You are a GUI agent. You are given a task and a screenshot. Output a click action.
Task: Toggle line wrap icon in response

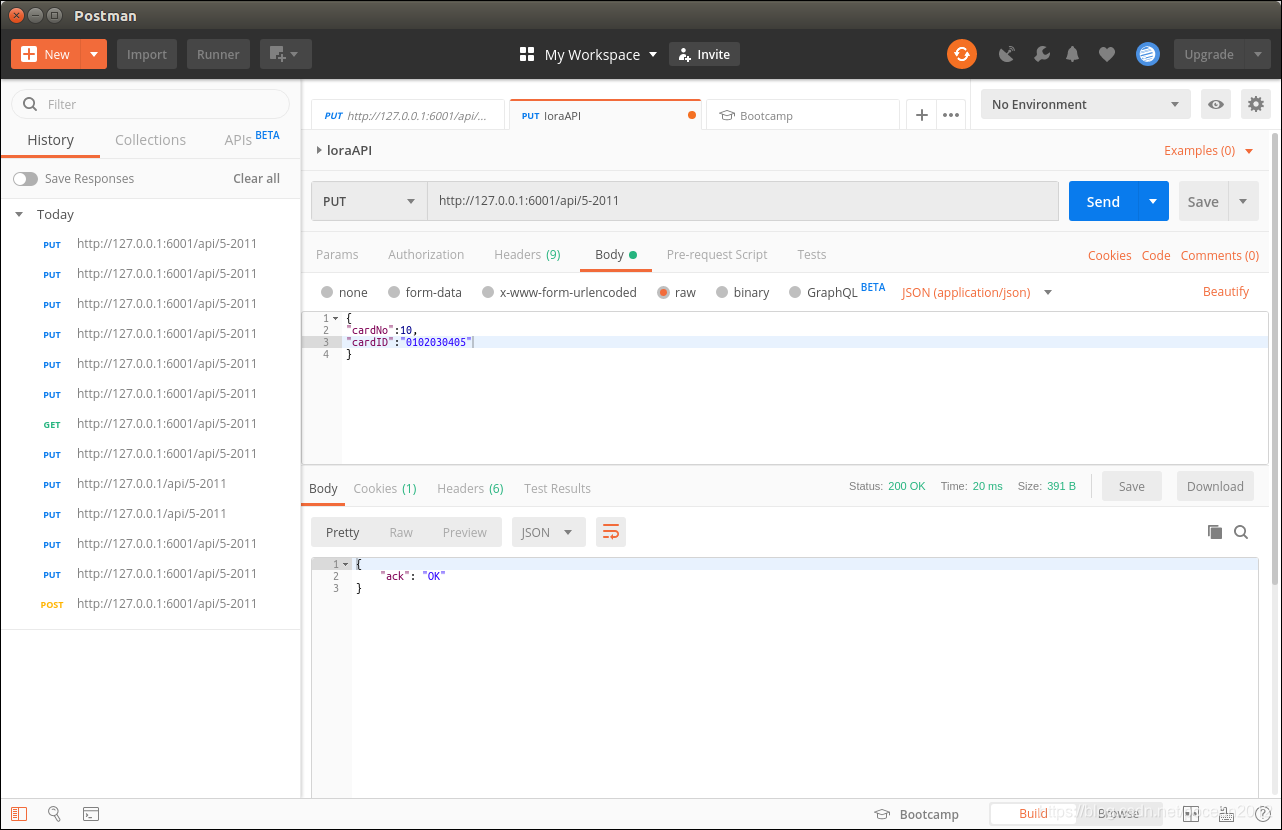click(x=610, y=532)
